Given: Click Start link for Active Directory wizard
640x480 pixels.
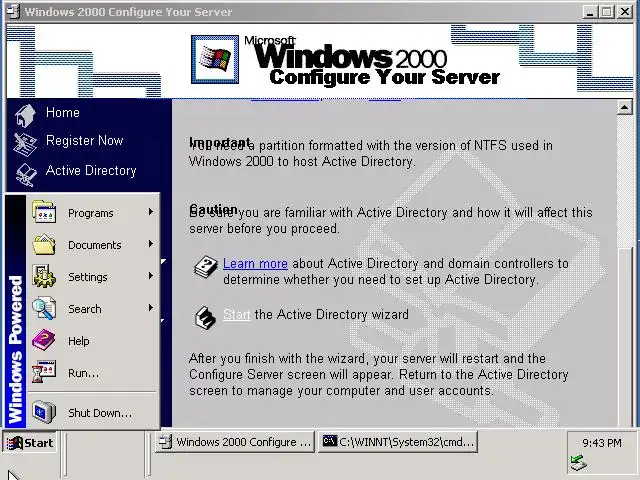Looking at the screenshot, I should click(x=236, y=314).
